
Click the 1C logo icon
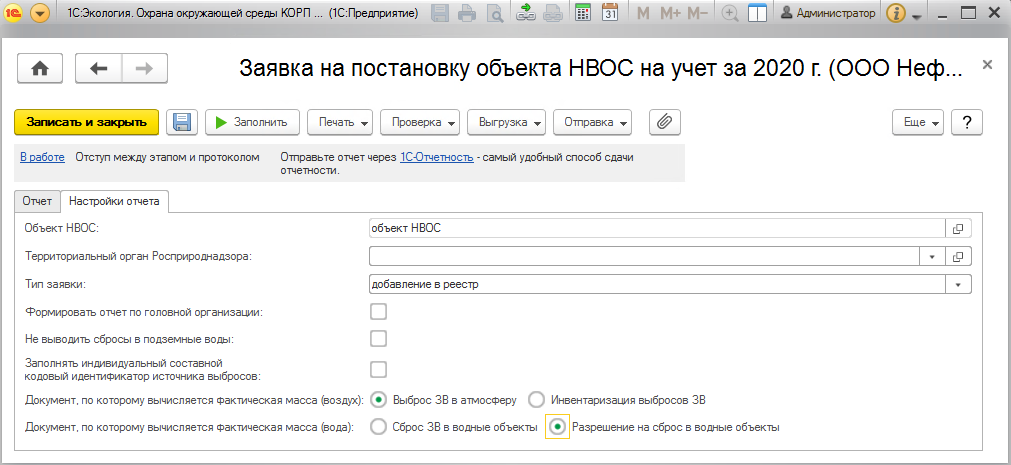[14, 12]
